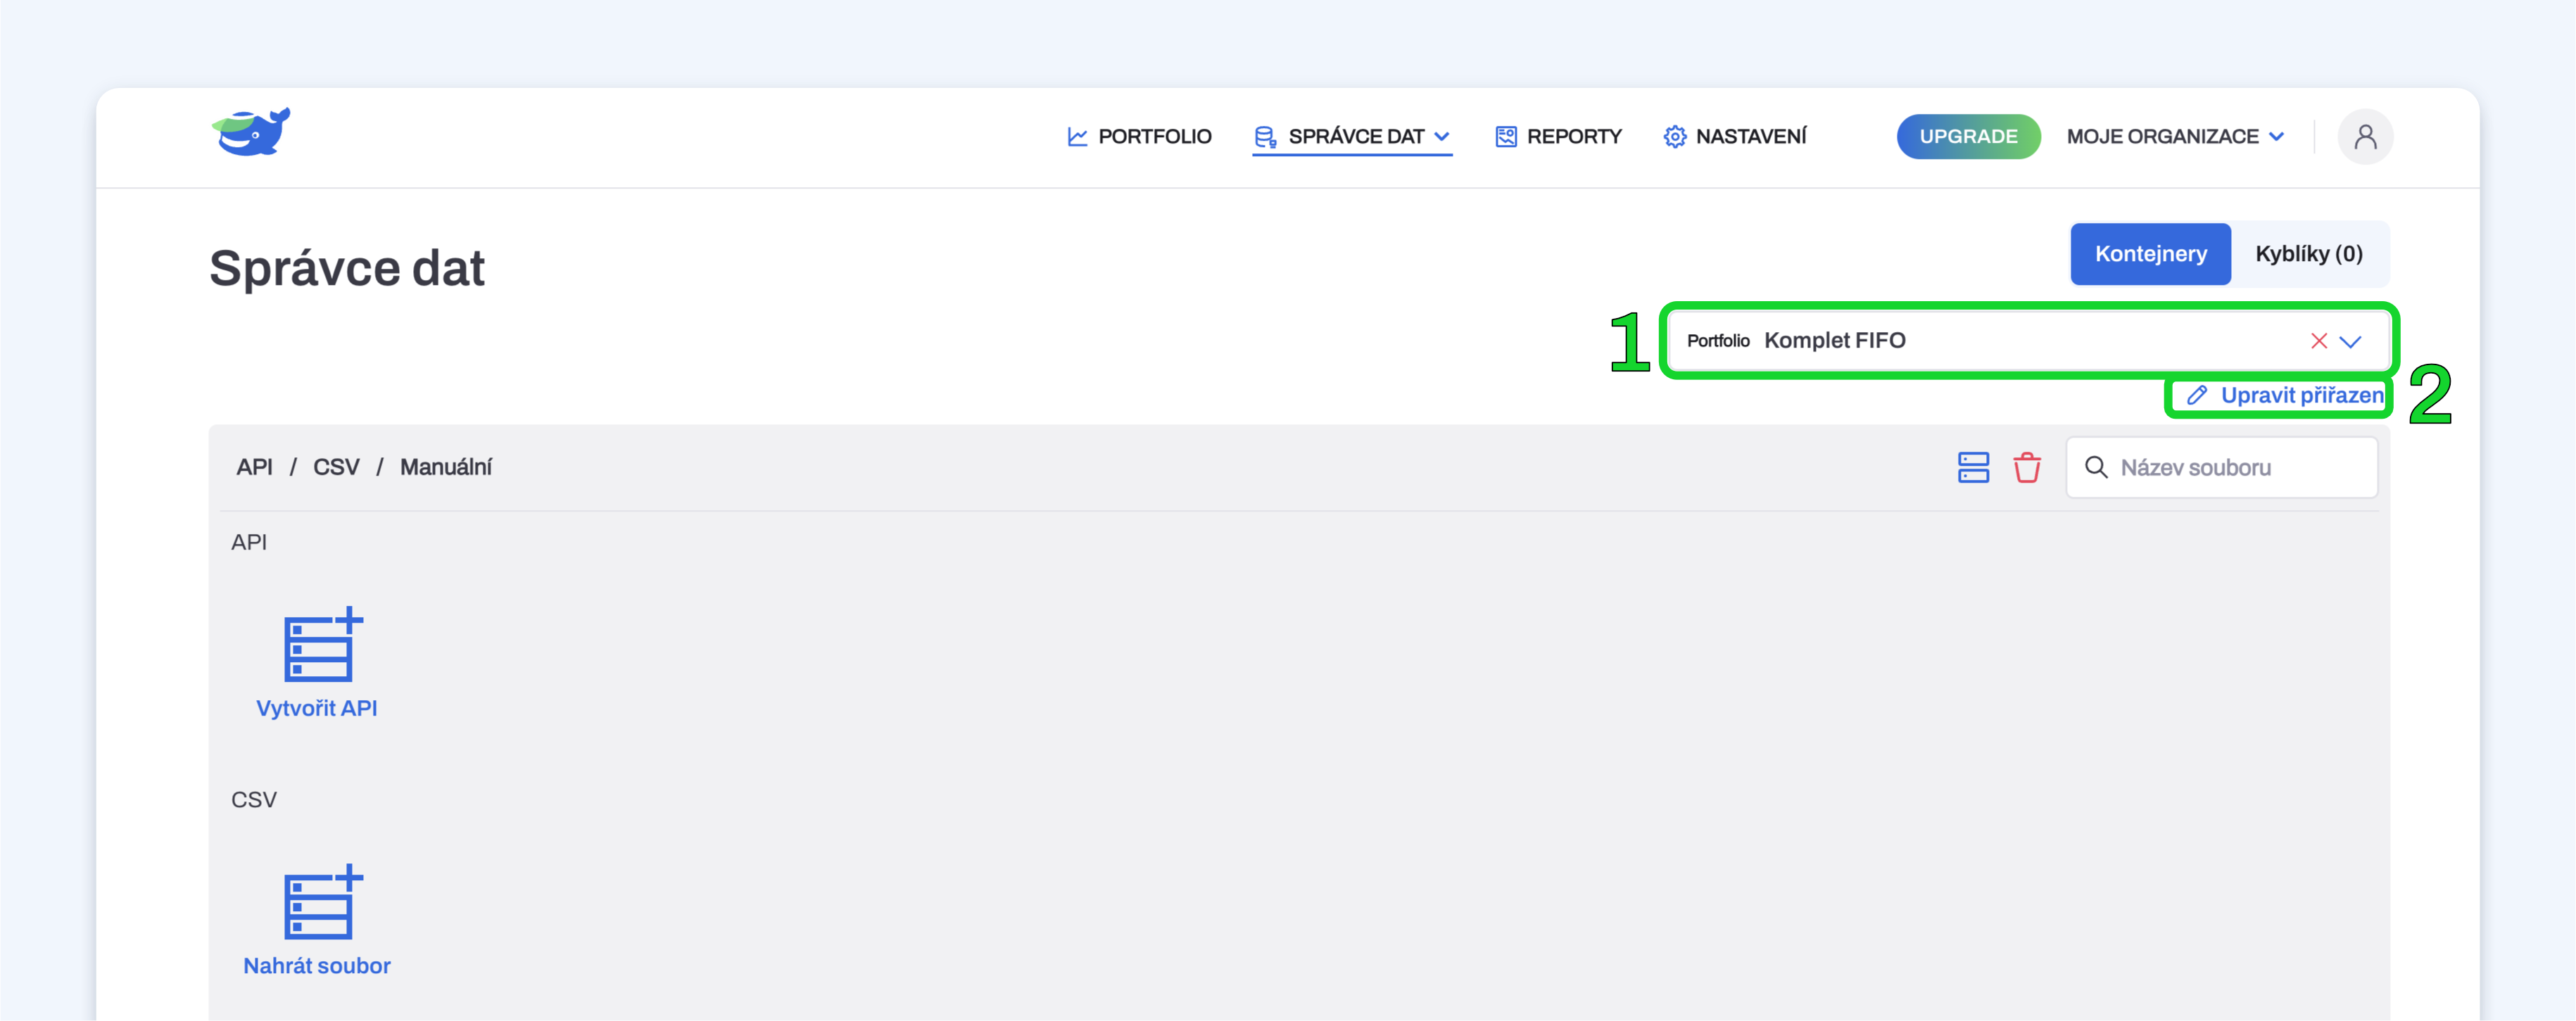Click the CSV section label
The width and height of the screenshot is (2576, 1021).
coord(254,800)
